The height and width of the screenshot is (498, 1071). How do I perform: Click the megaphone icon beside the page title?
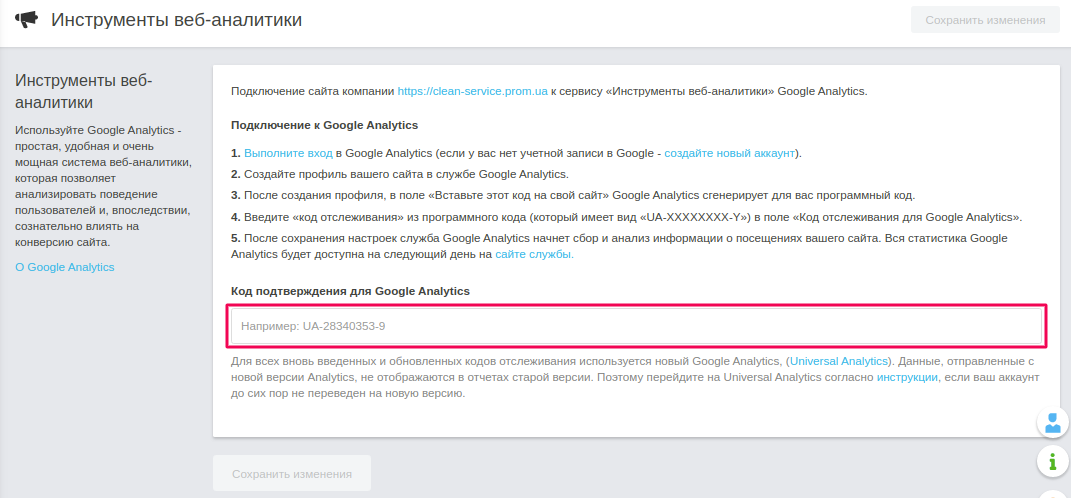click(27, 20)
